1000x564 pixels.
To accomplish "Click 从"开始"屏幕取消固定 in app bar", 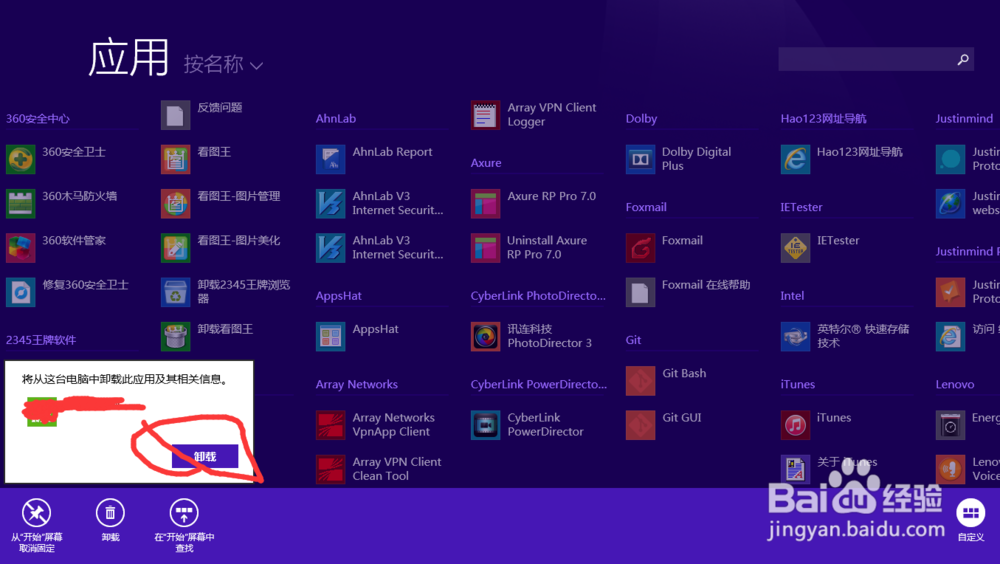I will click(x=36, y=526).
